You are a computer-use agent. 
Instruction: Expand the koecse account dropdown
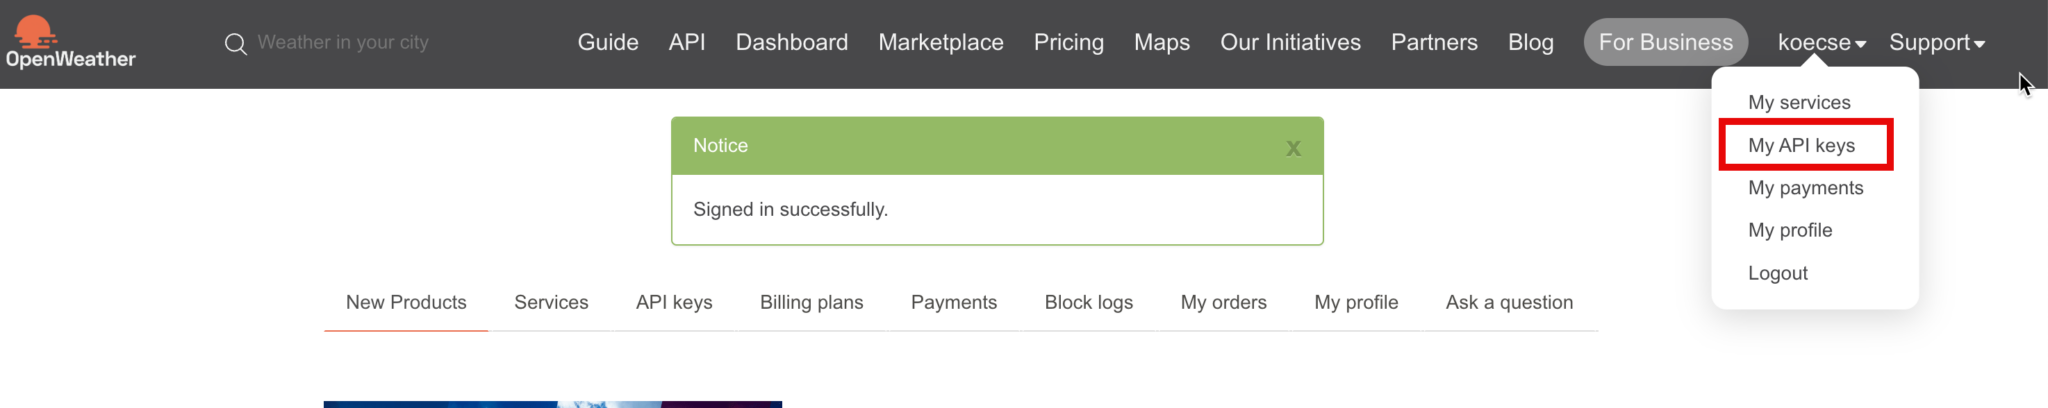(x=1821, y=43)
